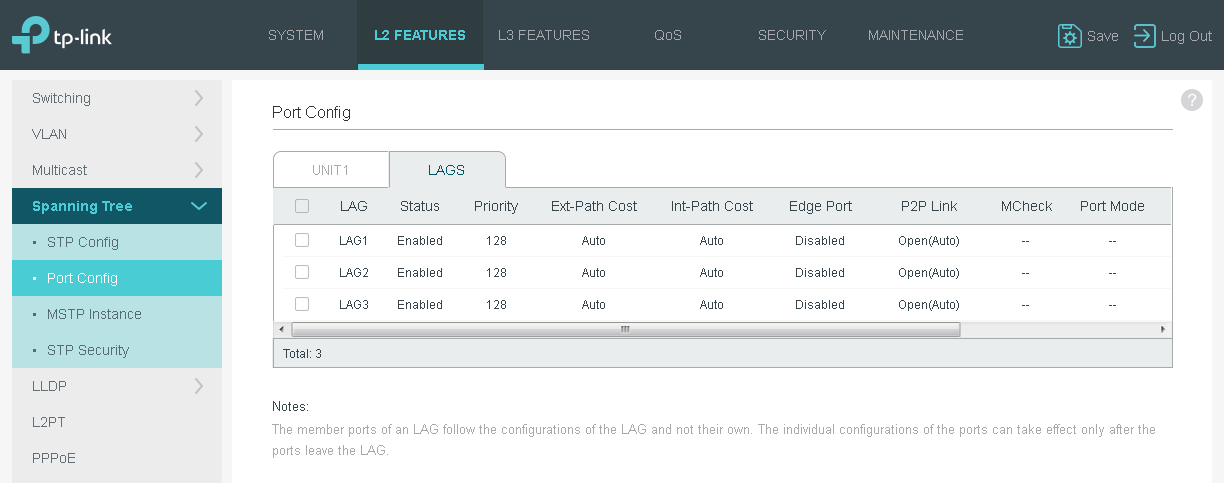Expand the Multicast sidebar section

(117, 170)
